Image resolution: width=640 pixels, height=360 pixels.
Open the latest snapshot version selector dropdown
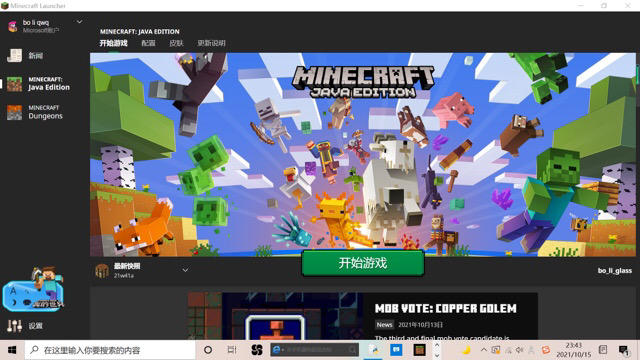click(185, 270)
